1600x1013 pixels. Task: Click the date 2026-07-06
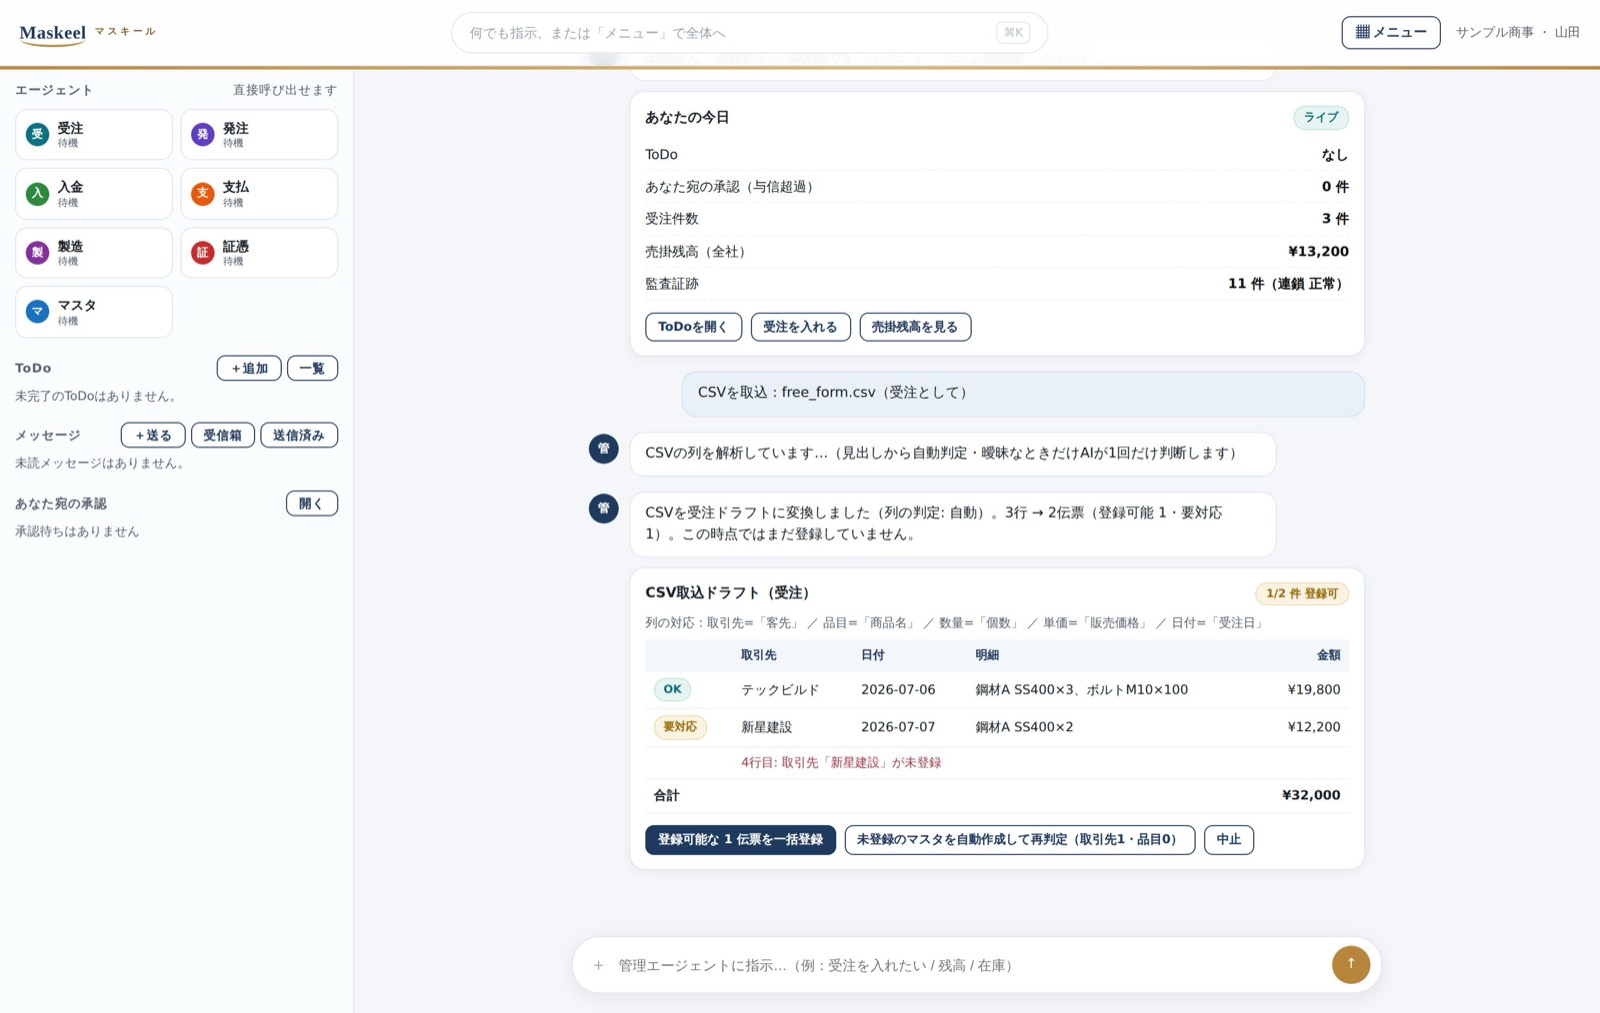898,690
